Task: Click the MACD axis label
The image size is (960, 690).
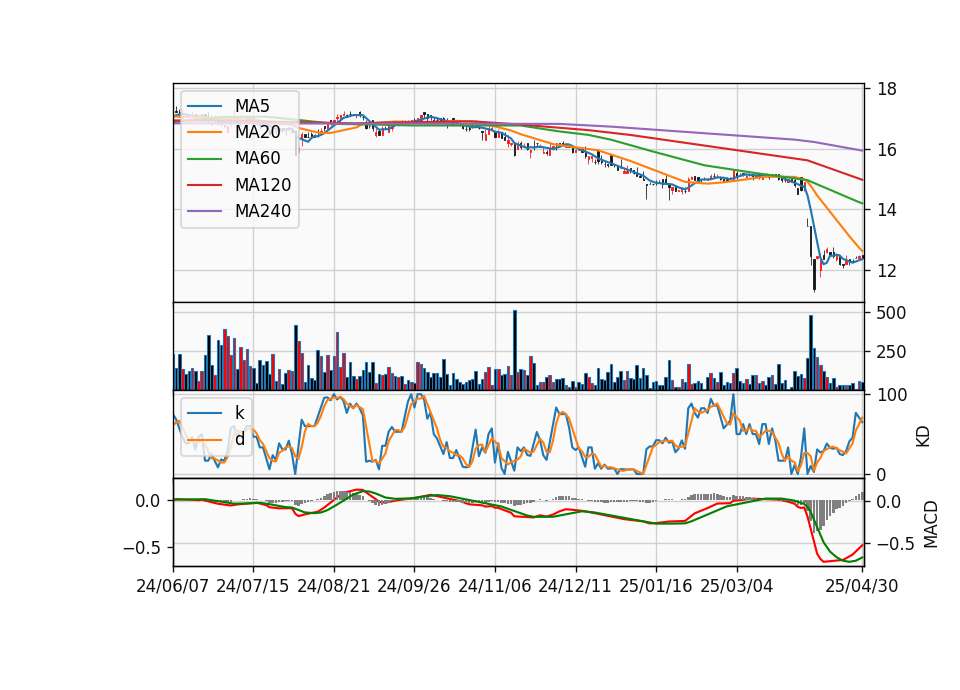Action: pos(931,524)
